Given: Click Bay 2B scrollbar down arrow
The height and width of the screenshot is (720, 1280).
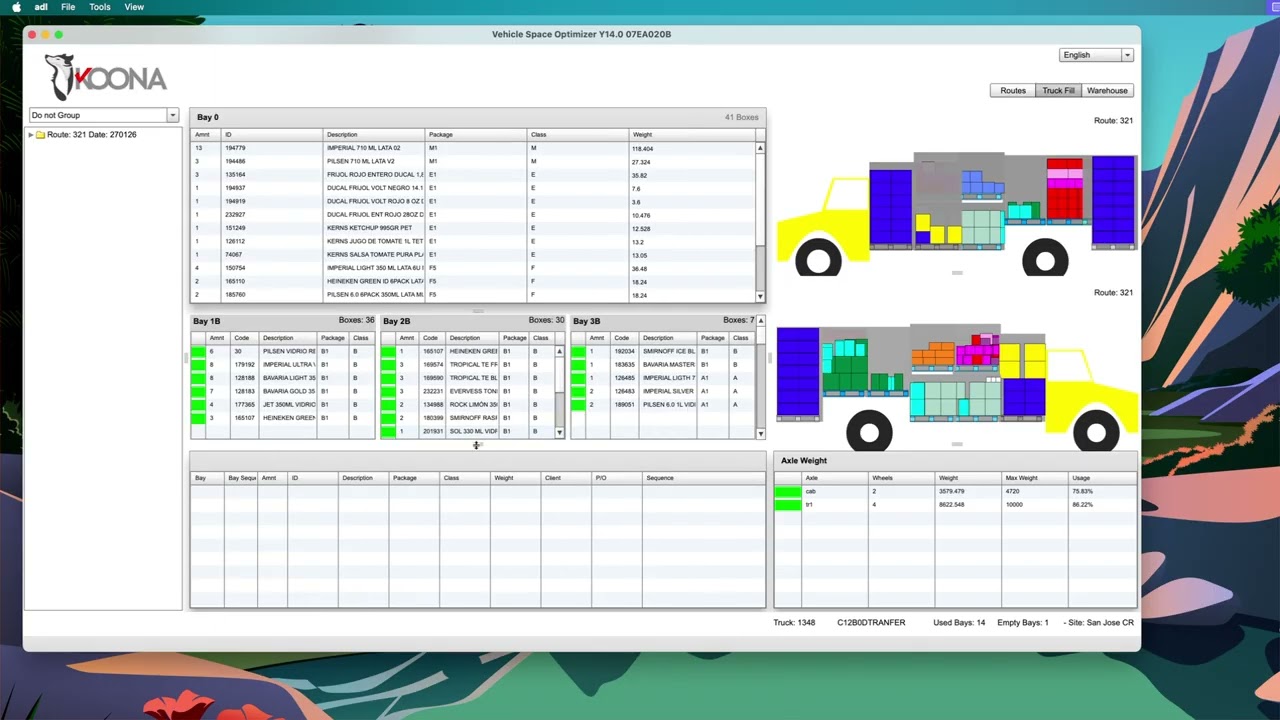Looking at the screenshot, I should click(x=559, y=433).
